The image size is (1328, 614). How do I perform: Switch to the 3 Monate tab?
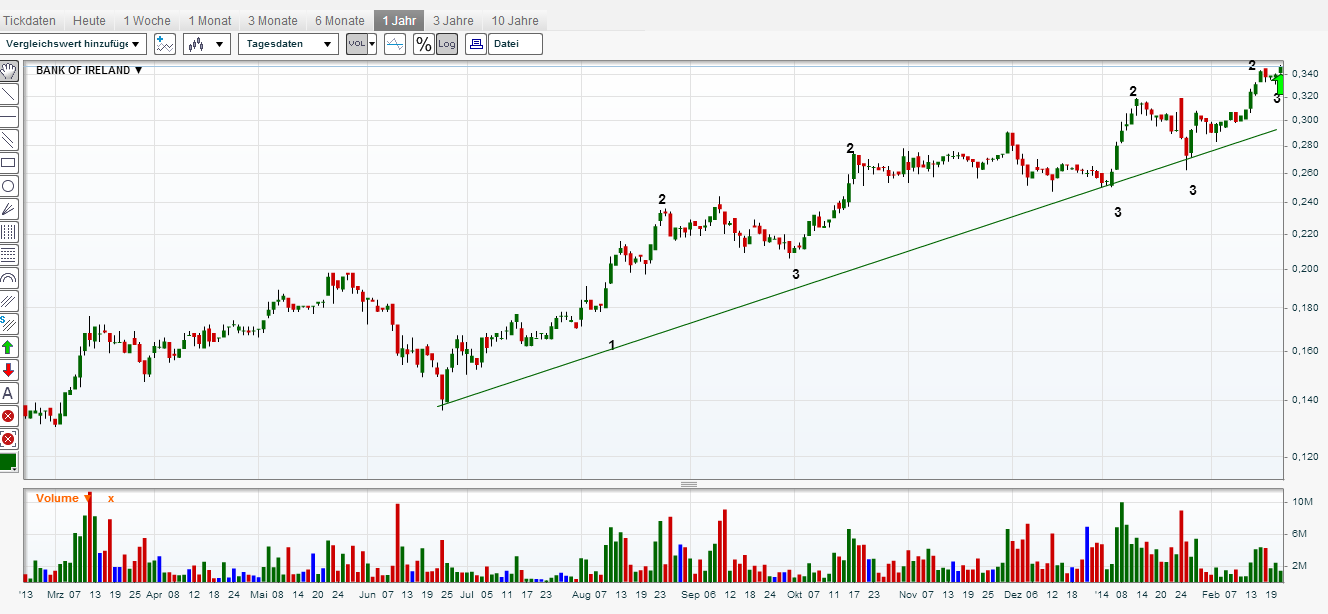point(273,20)
